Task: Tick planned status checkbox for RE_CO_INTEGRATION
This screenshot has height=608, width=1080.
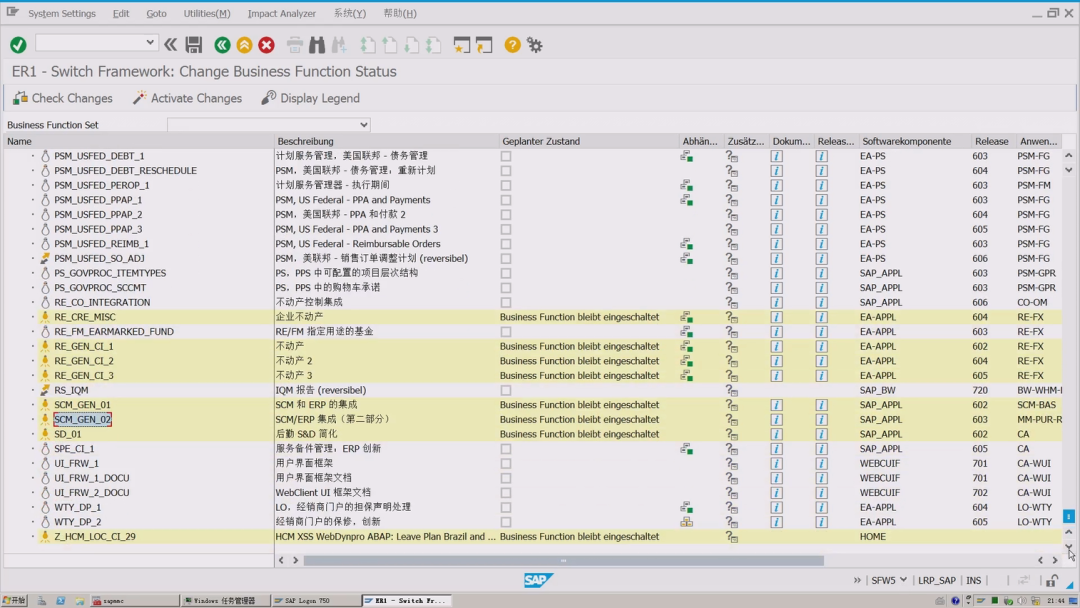Action: pyautogui.click(x=506, y=302)
